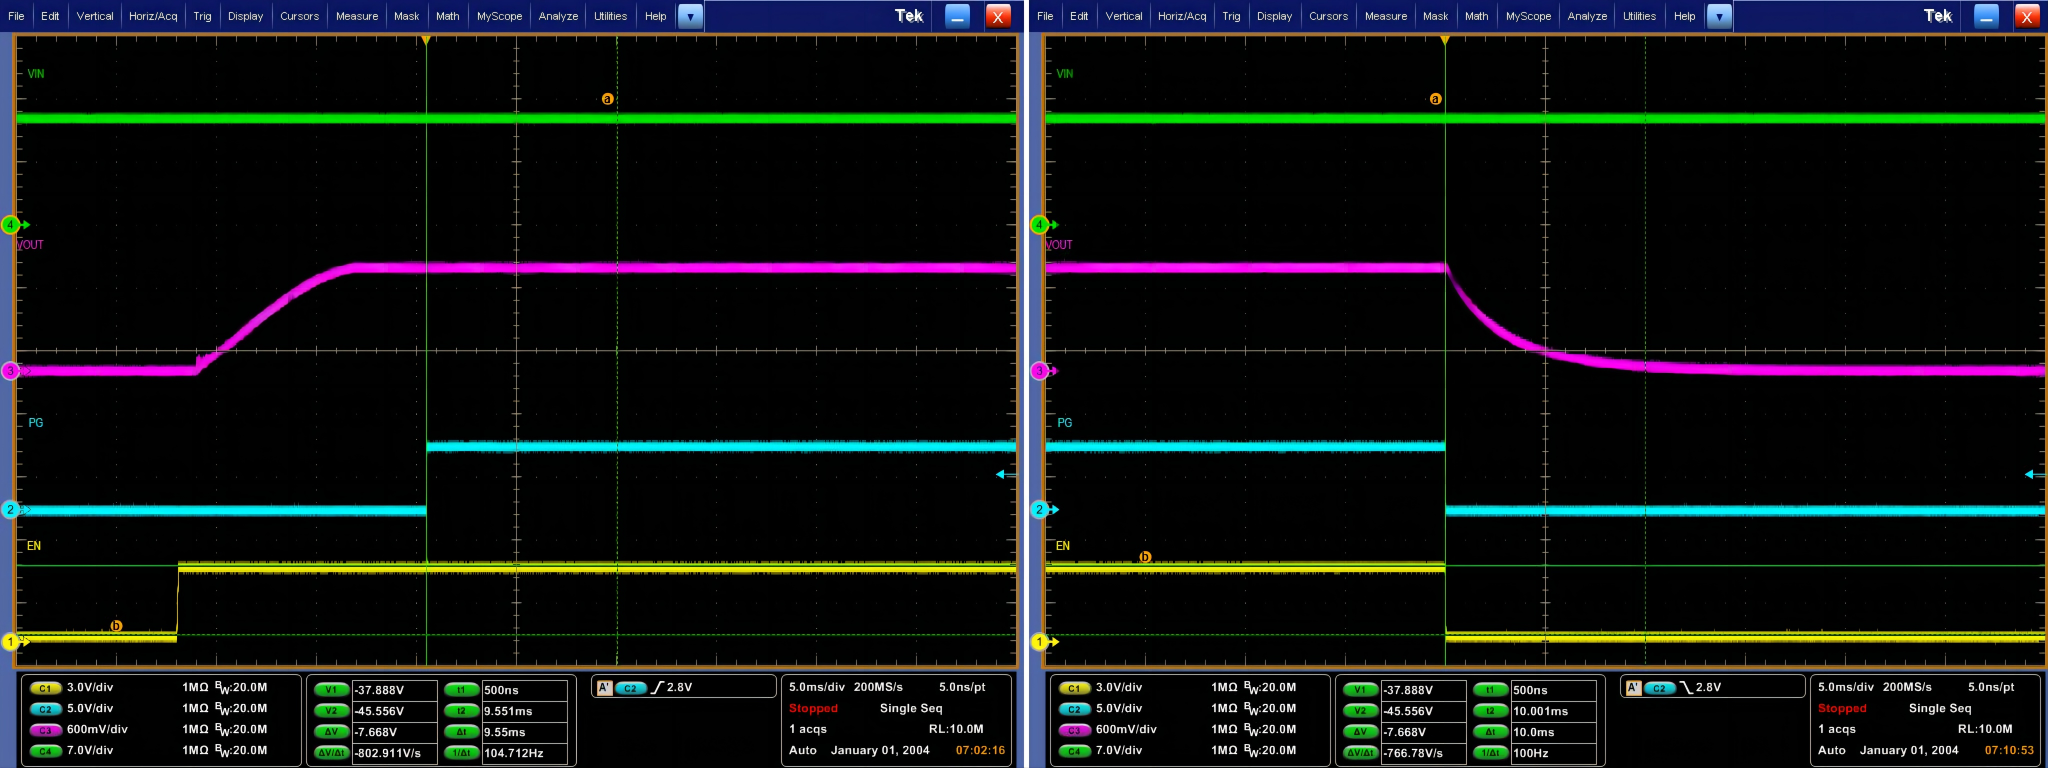Click the Single Seq text in right scope
Viewport: 2053px width, 768px height.
click(x=1940, y=708)
